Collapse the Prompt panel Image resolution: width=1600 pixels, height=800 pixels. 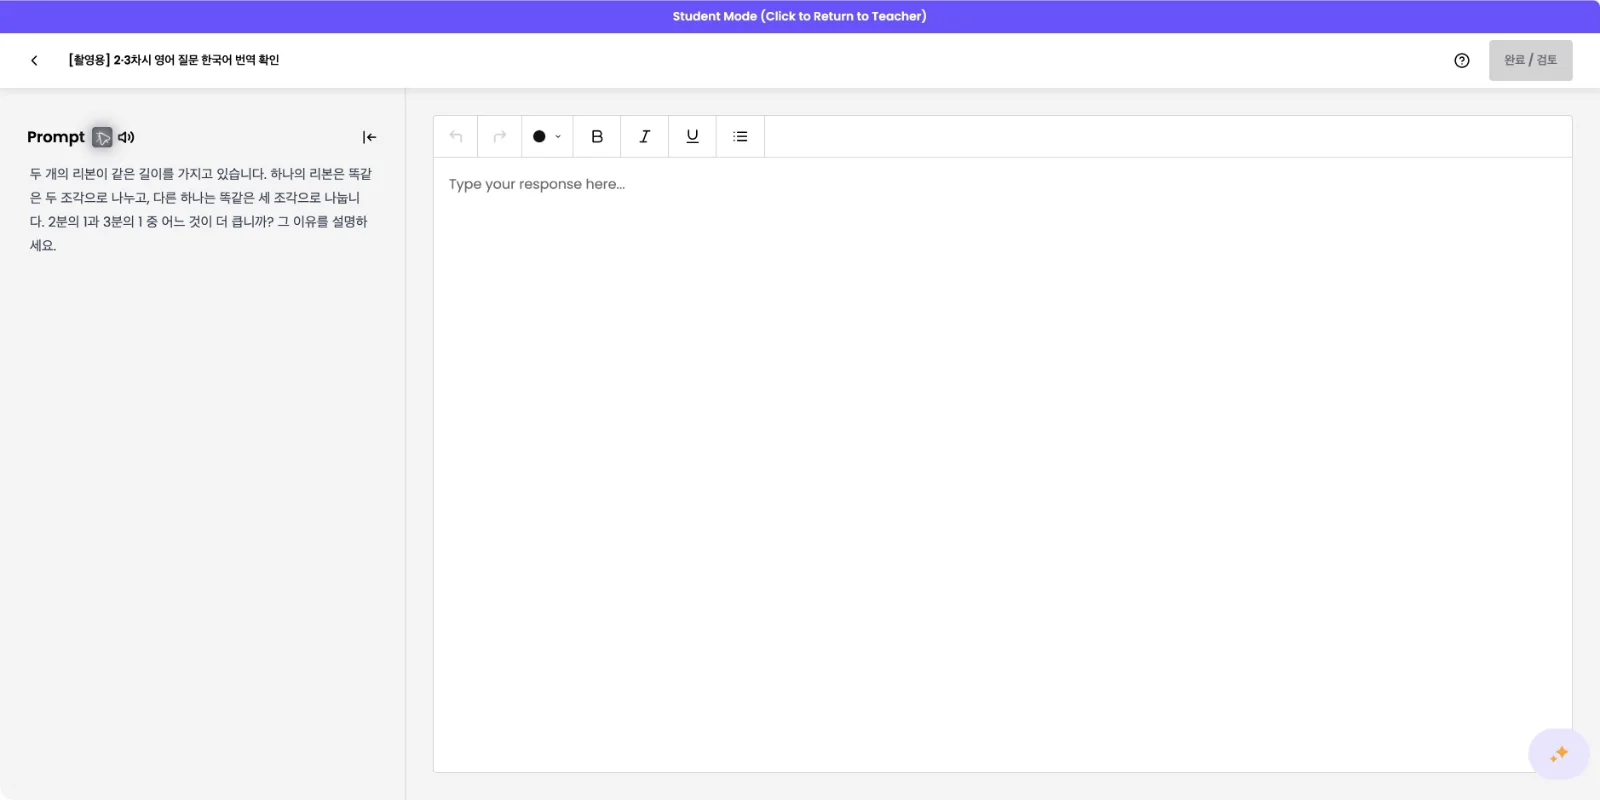(x=369, y=137)
